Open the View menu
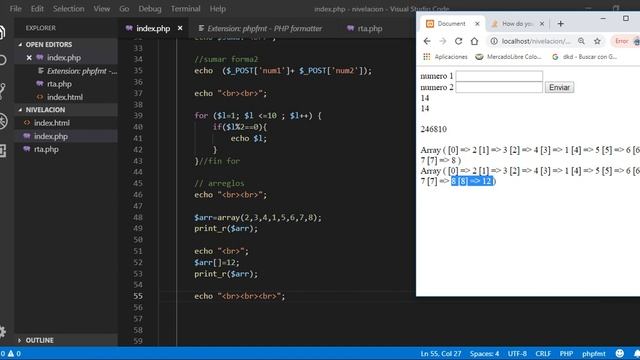This screenshot has height=360, width=640. point(102,9)
